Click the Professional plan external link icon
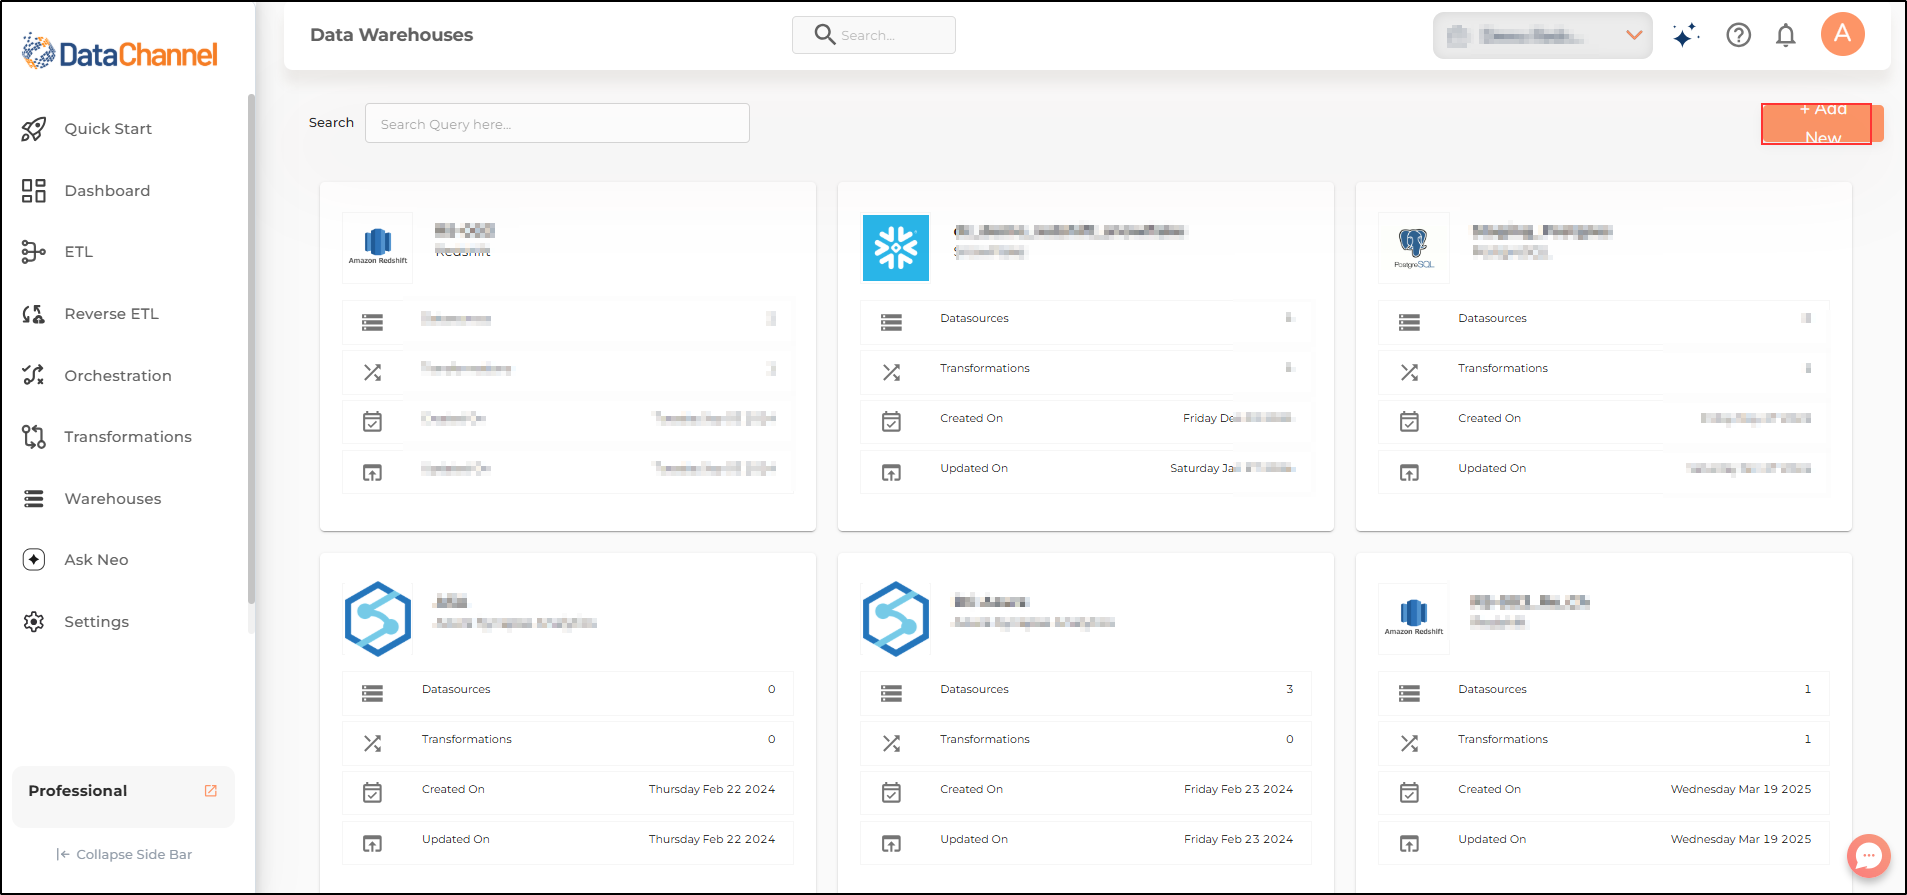This screenshot has width=1907, height=895. 211,791
